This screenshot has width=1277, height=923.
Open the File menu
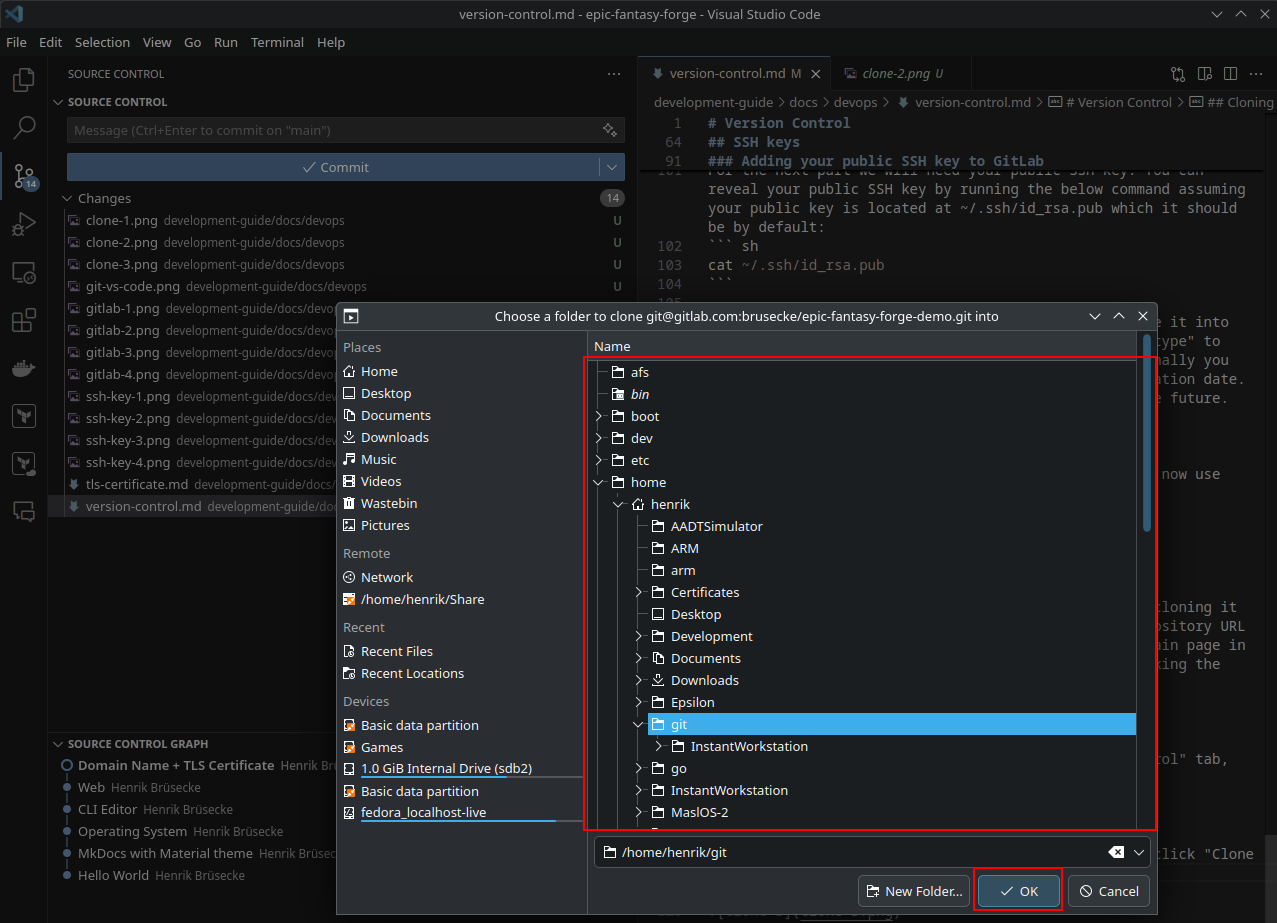(x=16, y=42)
